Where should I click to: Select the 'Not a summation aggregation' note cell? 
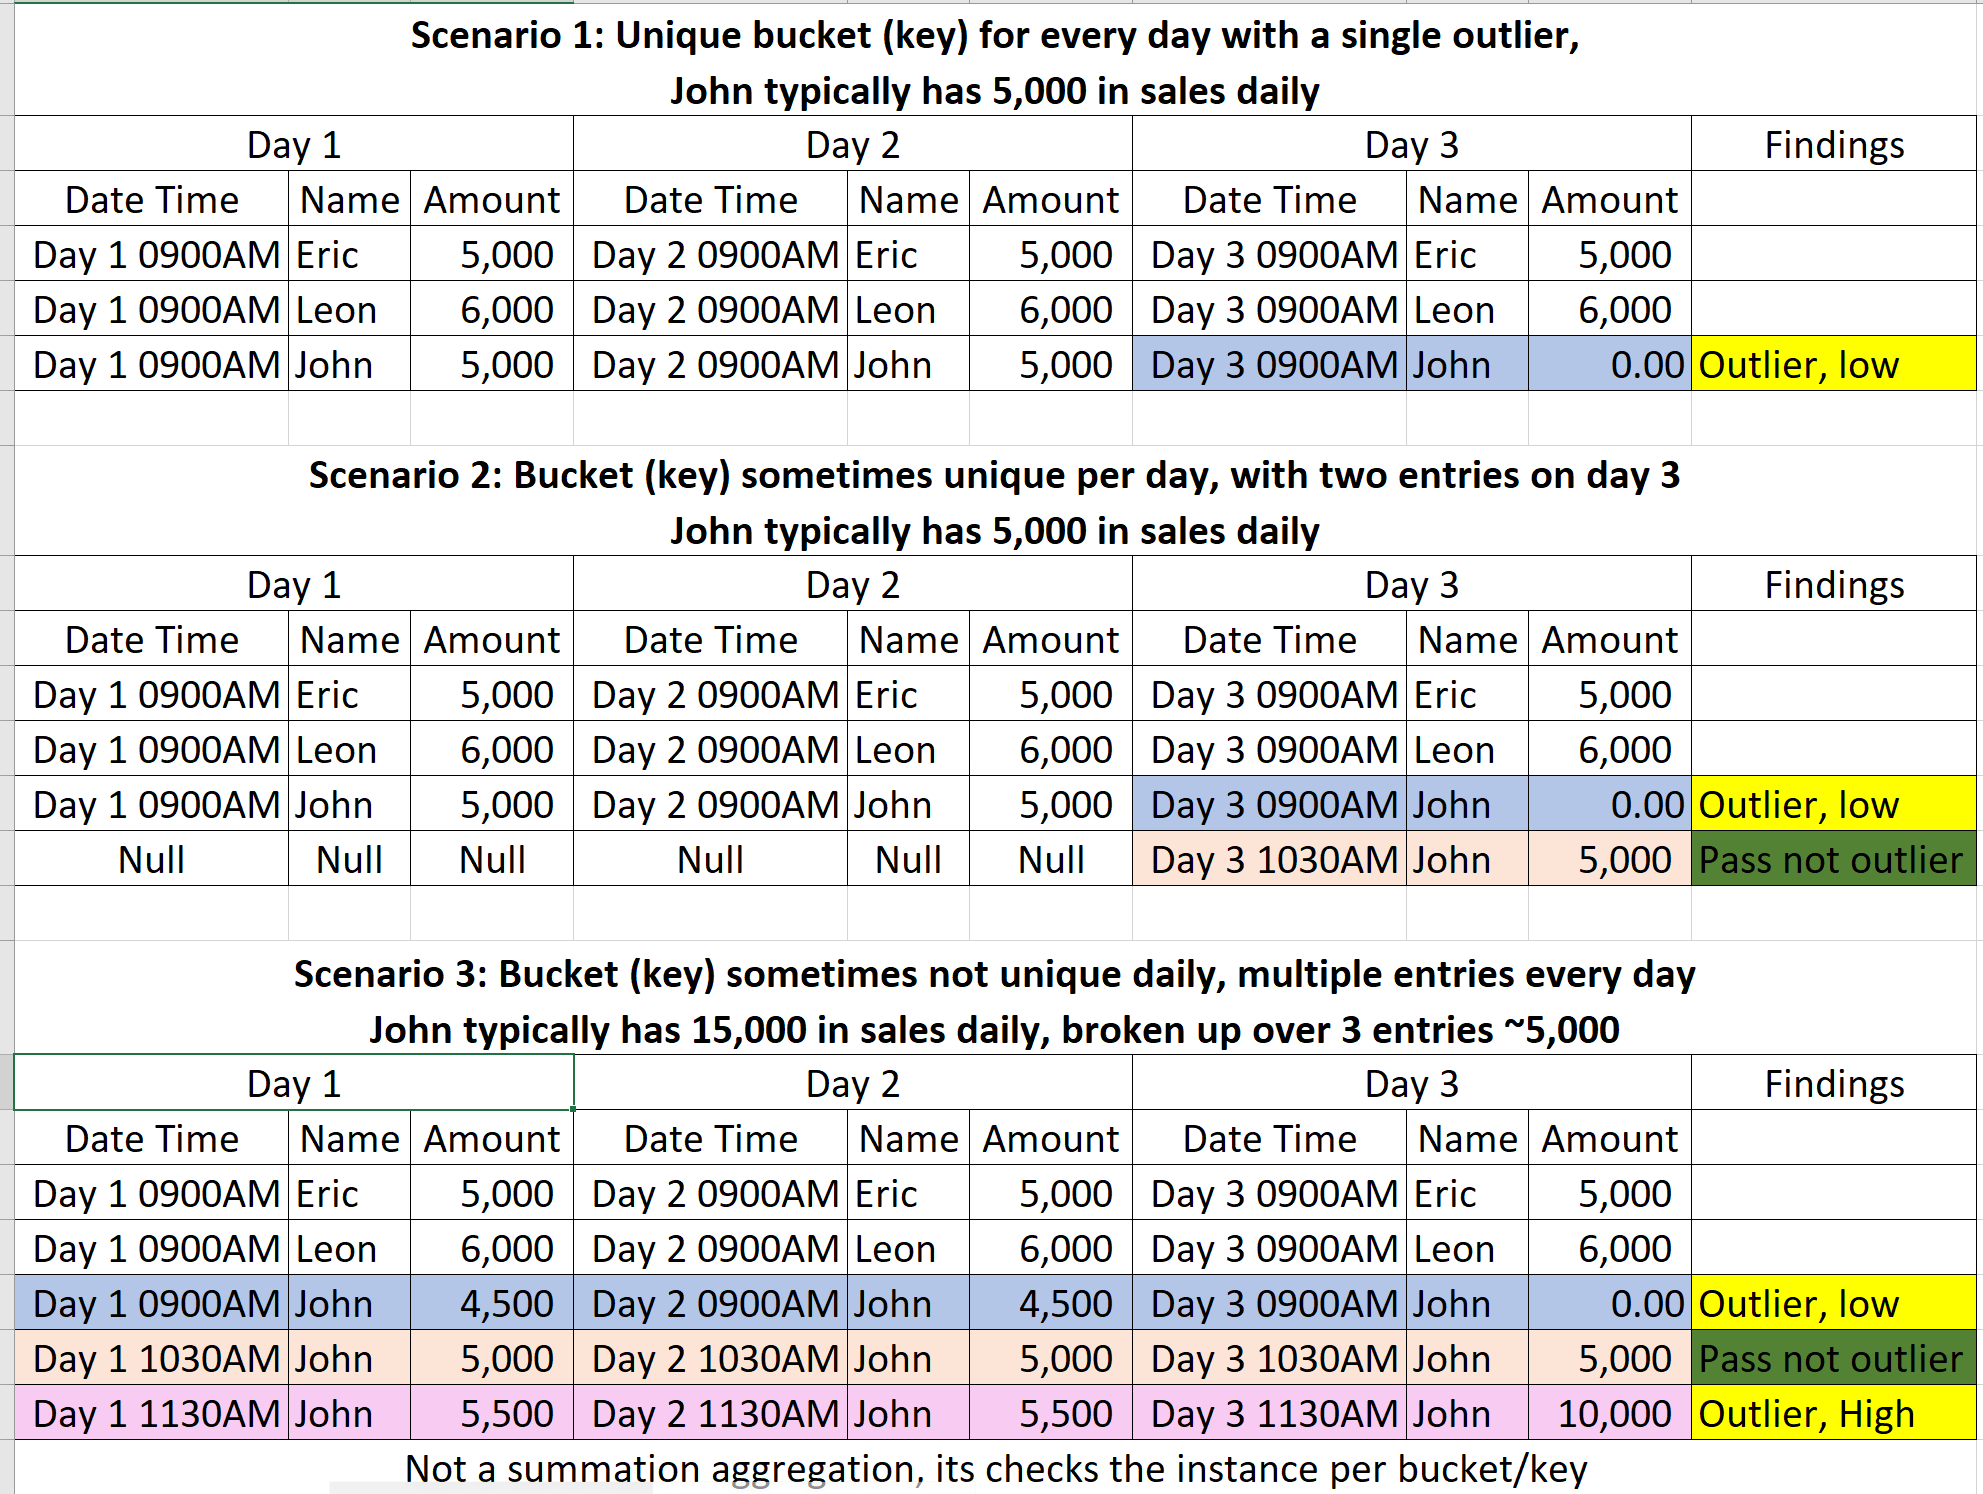995,1467
